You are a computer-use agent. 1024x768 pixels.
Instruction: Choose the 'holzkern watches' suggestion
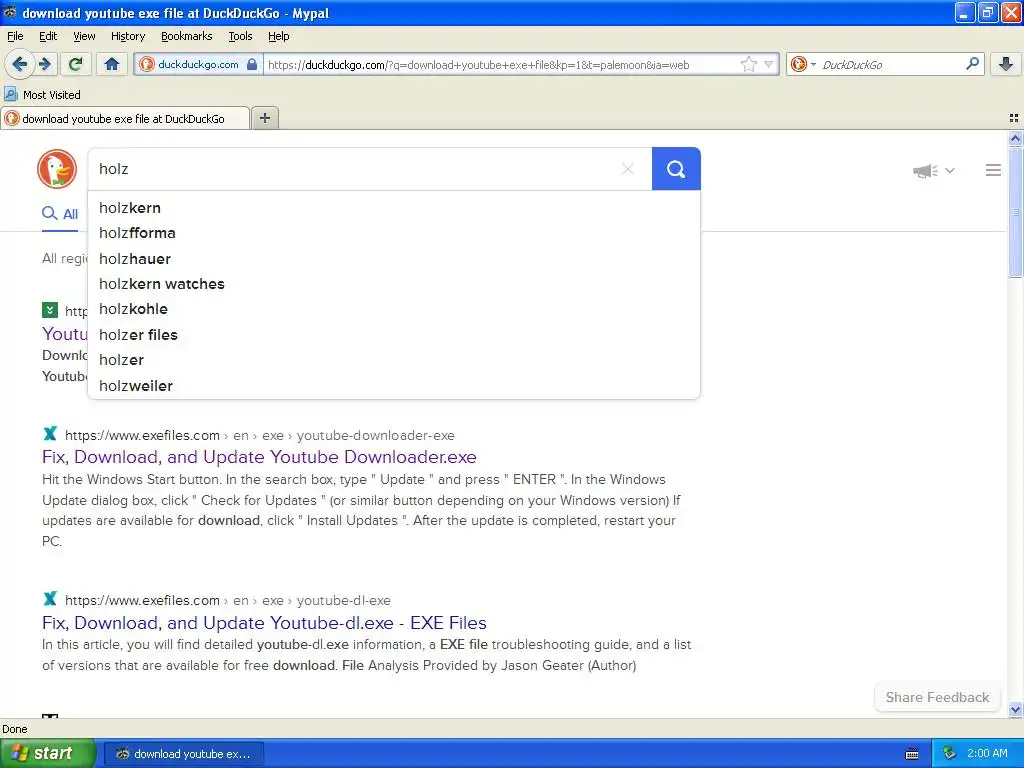394,284
